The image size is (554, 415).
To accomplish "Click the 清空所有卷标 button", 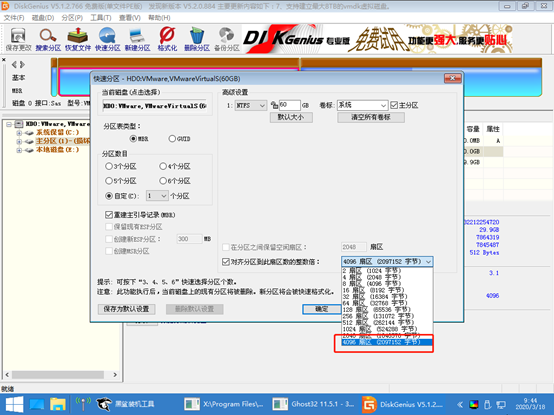I will click(x=371, y=117).
